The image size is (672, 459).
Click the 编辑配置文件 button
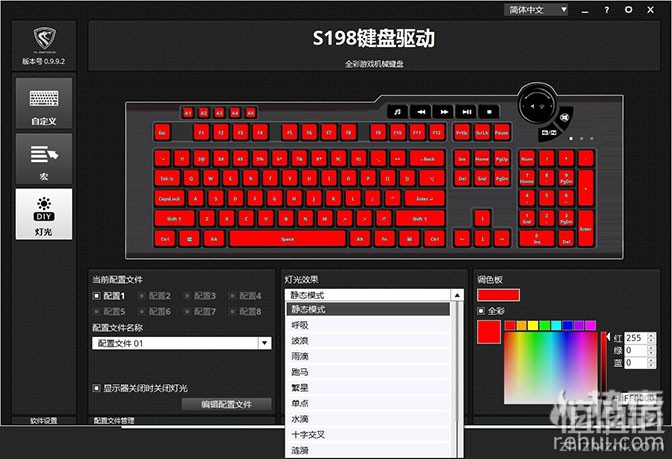click(227, 404)
